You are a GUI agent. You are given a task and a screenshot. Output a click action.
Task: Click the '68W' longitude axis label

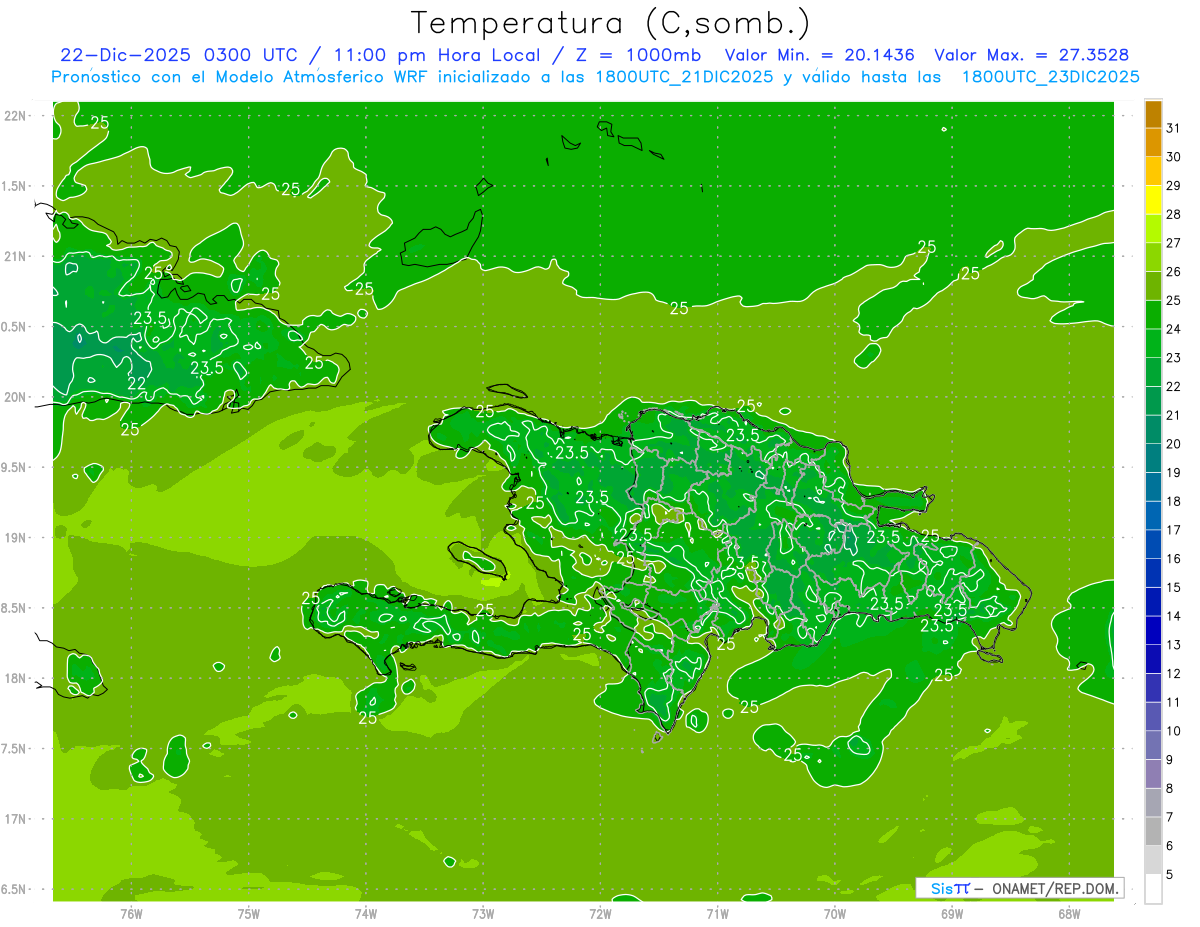point(1069,914)
